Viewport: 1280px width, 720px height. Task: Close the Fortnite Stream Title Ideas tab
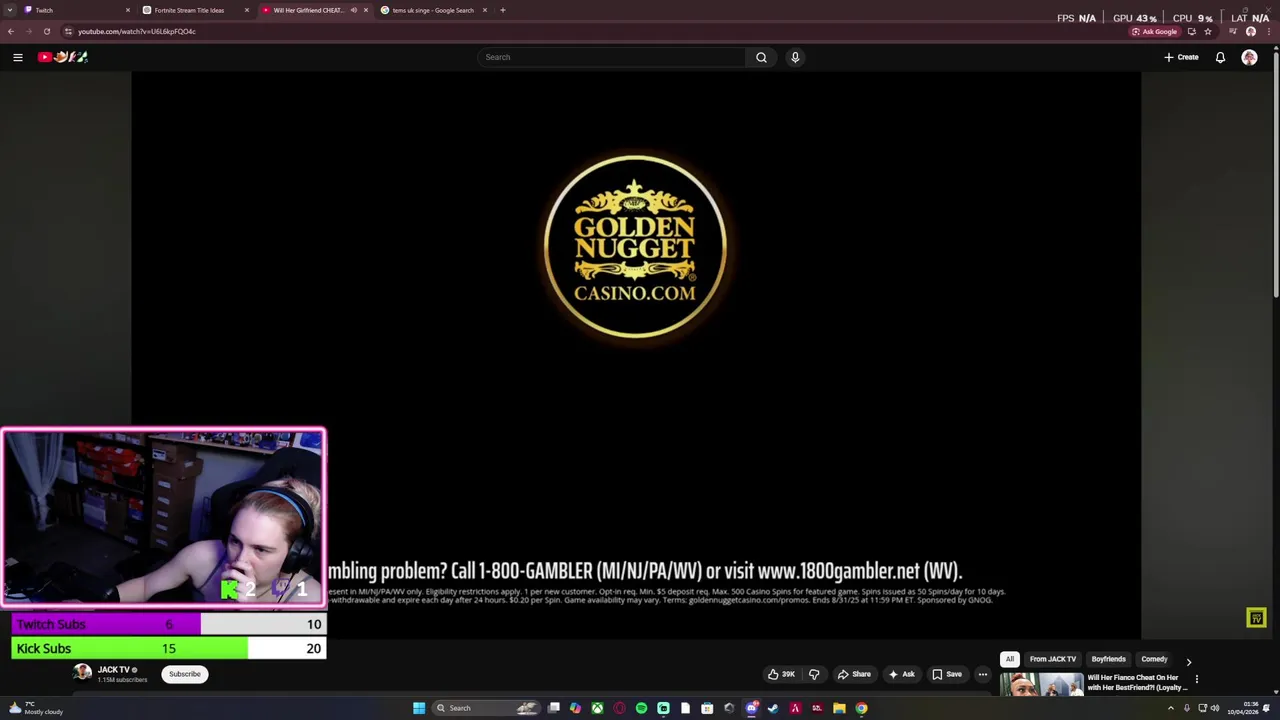(246, 10)
